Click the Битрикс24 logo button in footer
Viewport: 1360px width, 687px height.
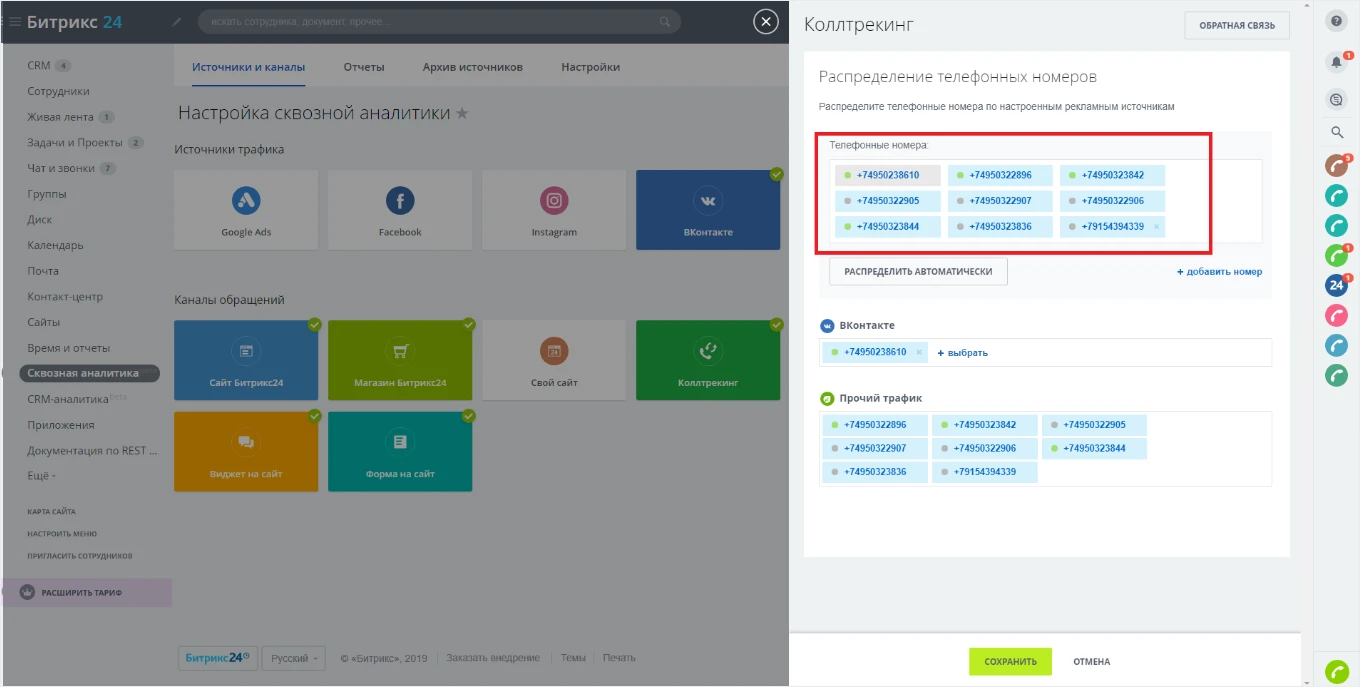point(218,658)
